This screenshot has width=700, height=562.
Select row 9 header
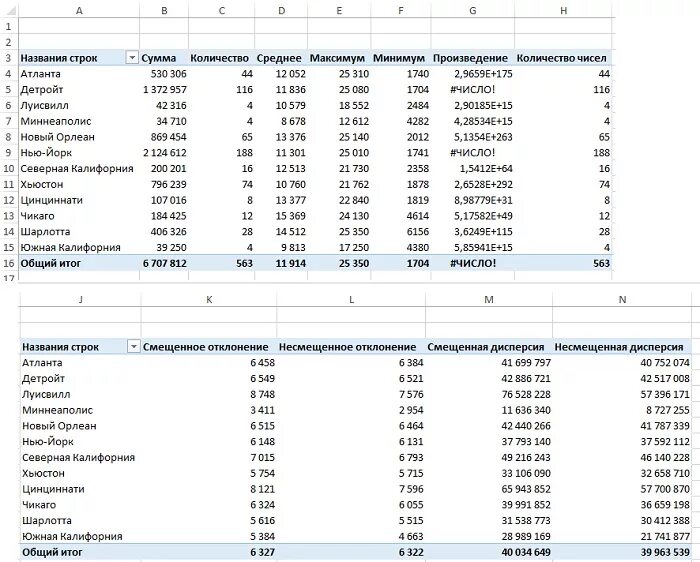click(8, 153)
